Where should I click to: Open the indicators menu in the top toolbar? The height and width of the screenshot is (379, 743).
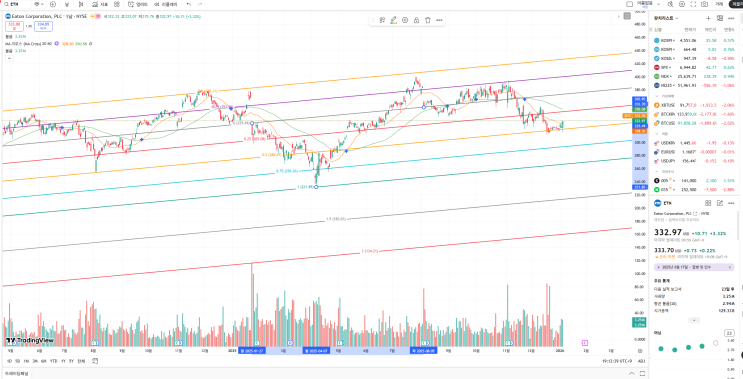(100, 4)
